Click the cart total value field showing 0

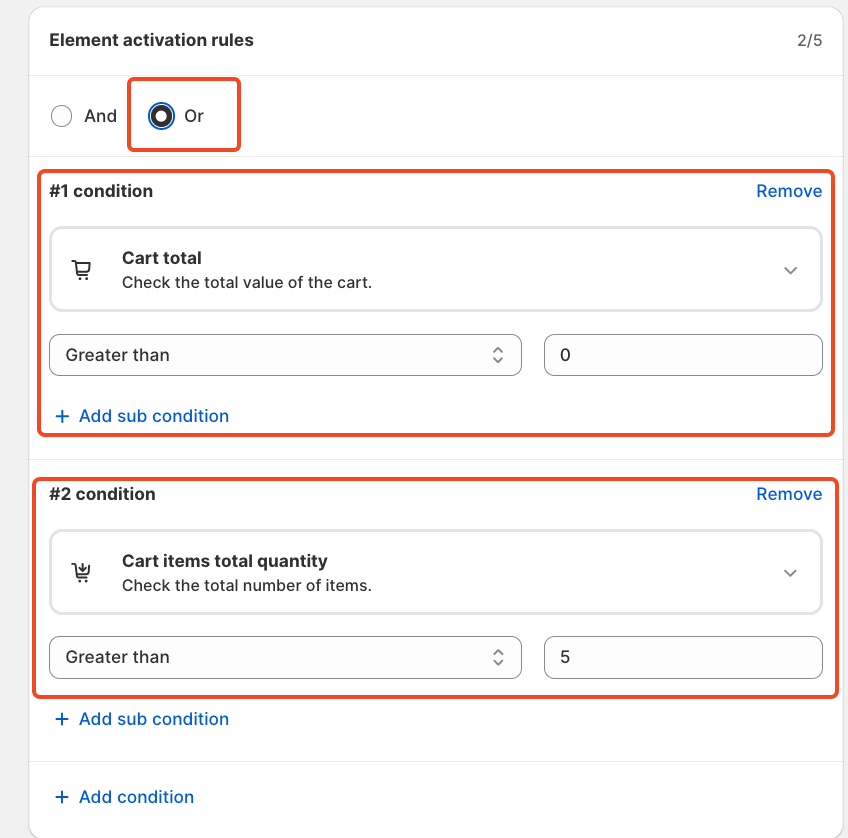[x=683, y=355]
